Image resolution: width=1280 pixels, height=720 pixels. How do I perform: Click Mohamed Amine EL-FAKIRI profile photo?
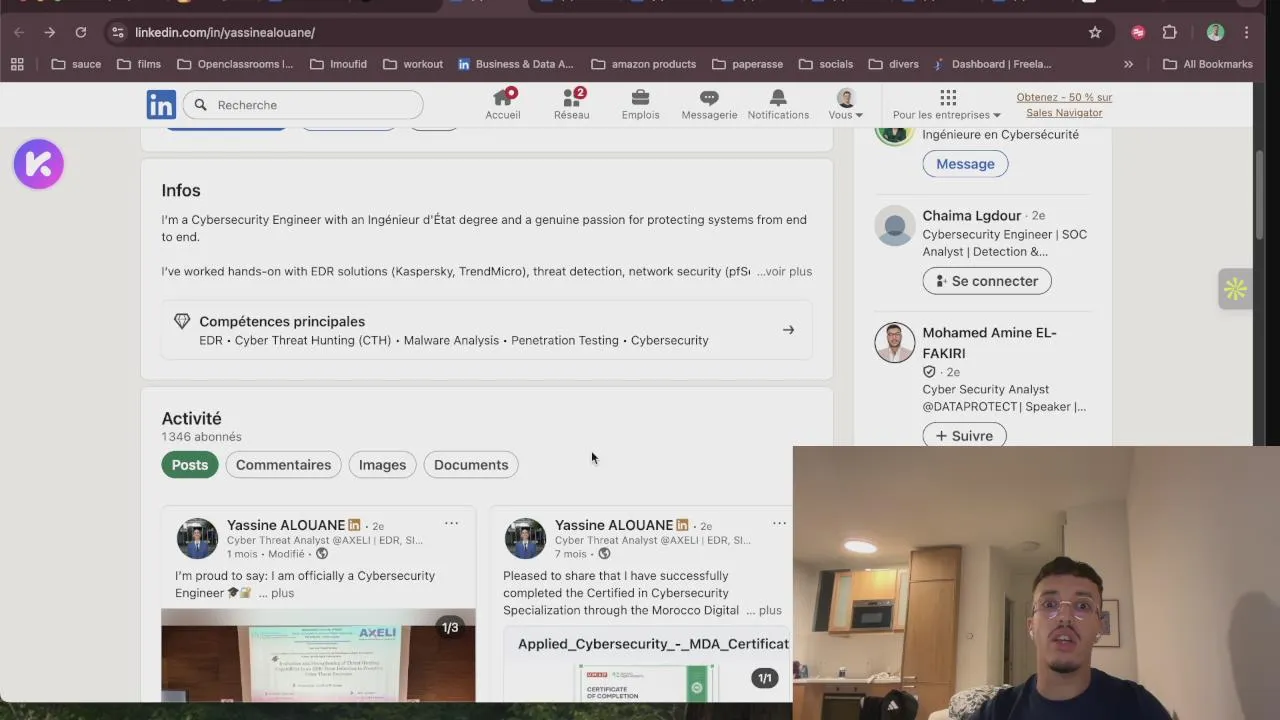(x=895, y=343)
